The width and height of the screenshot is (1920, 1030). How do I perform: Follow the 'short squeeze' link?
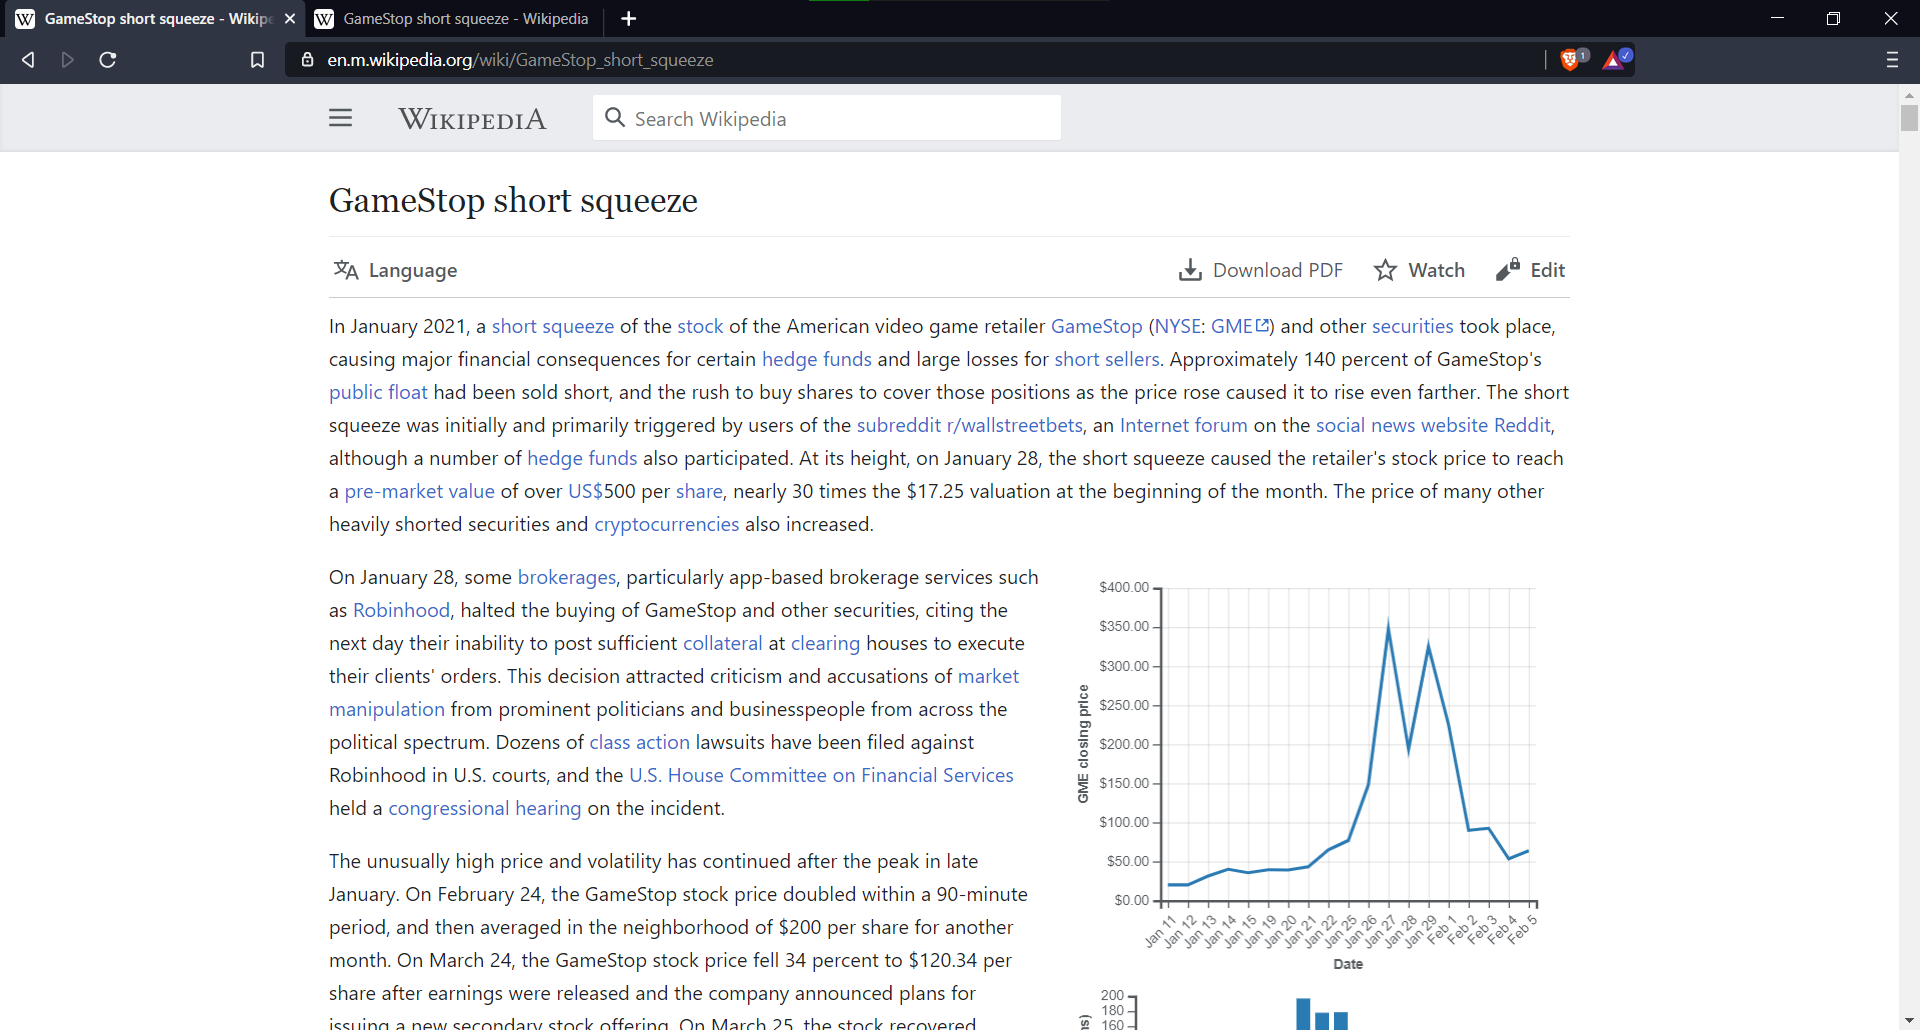click(552, 326)
